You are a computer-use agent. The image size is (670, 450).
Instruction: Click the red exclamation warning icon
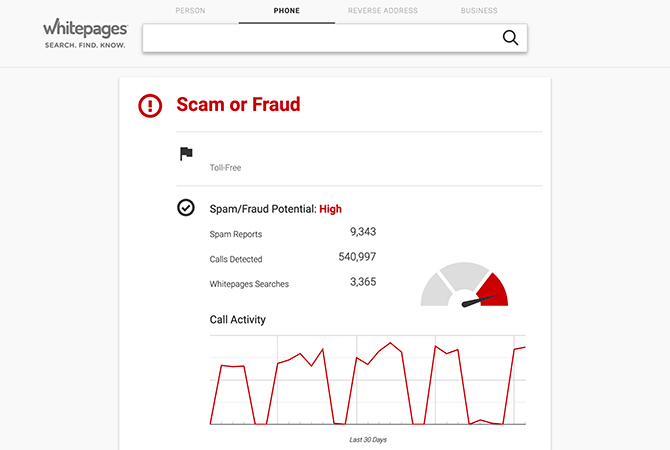[x=150, y=106]
